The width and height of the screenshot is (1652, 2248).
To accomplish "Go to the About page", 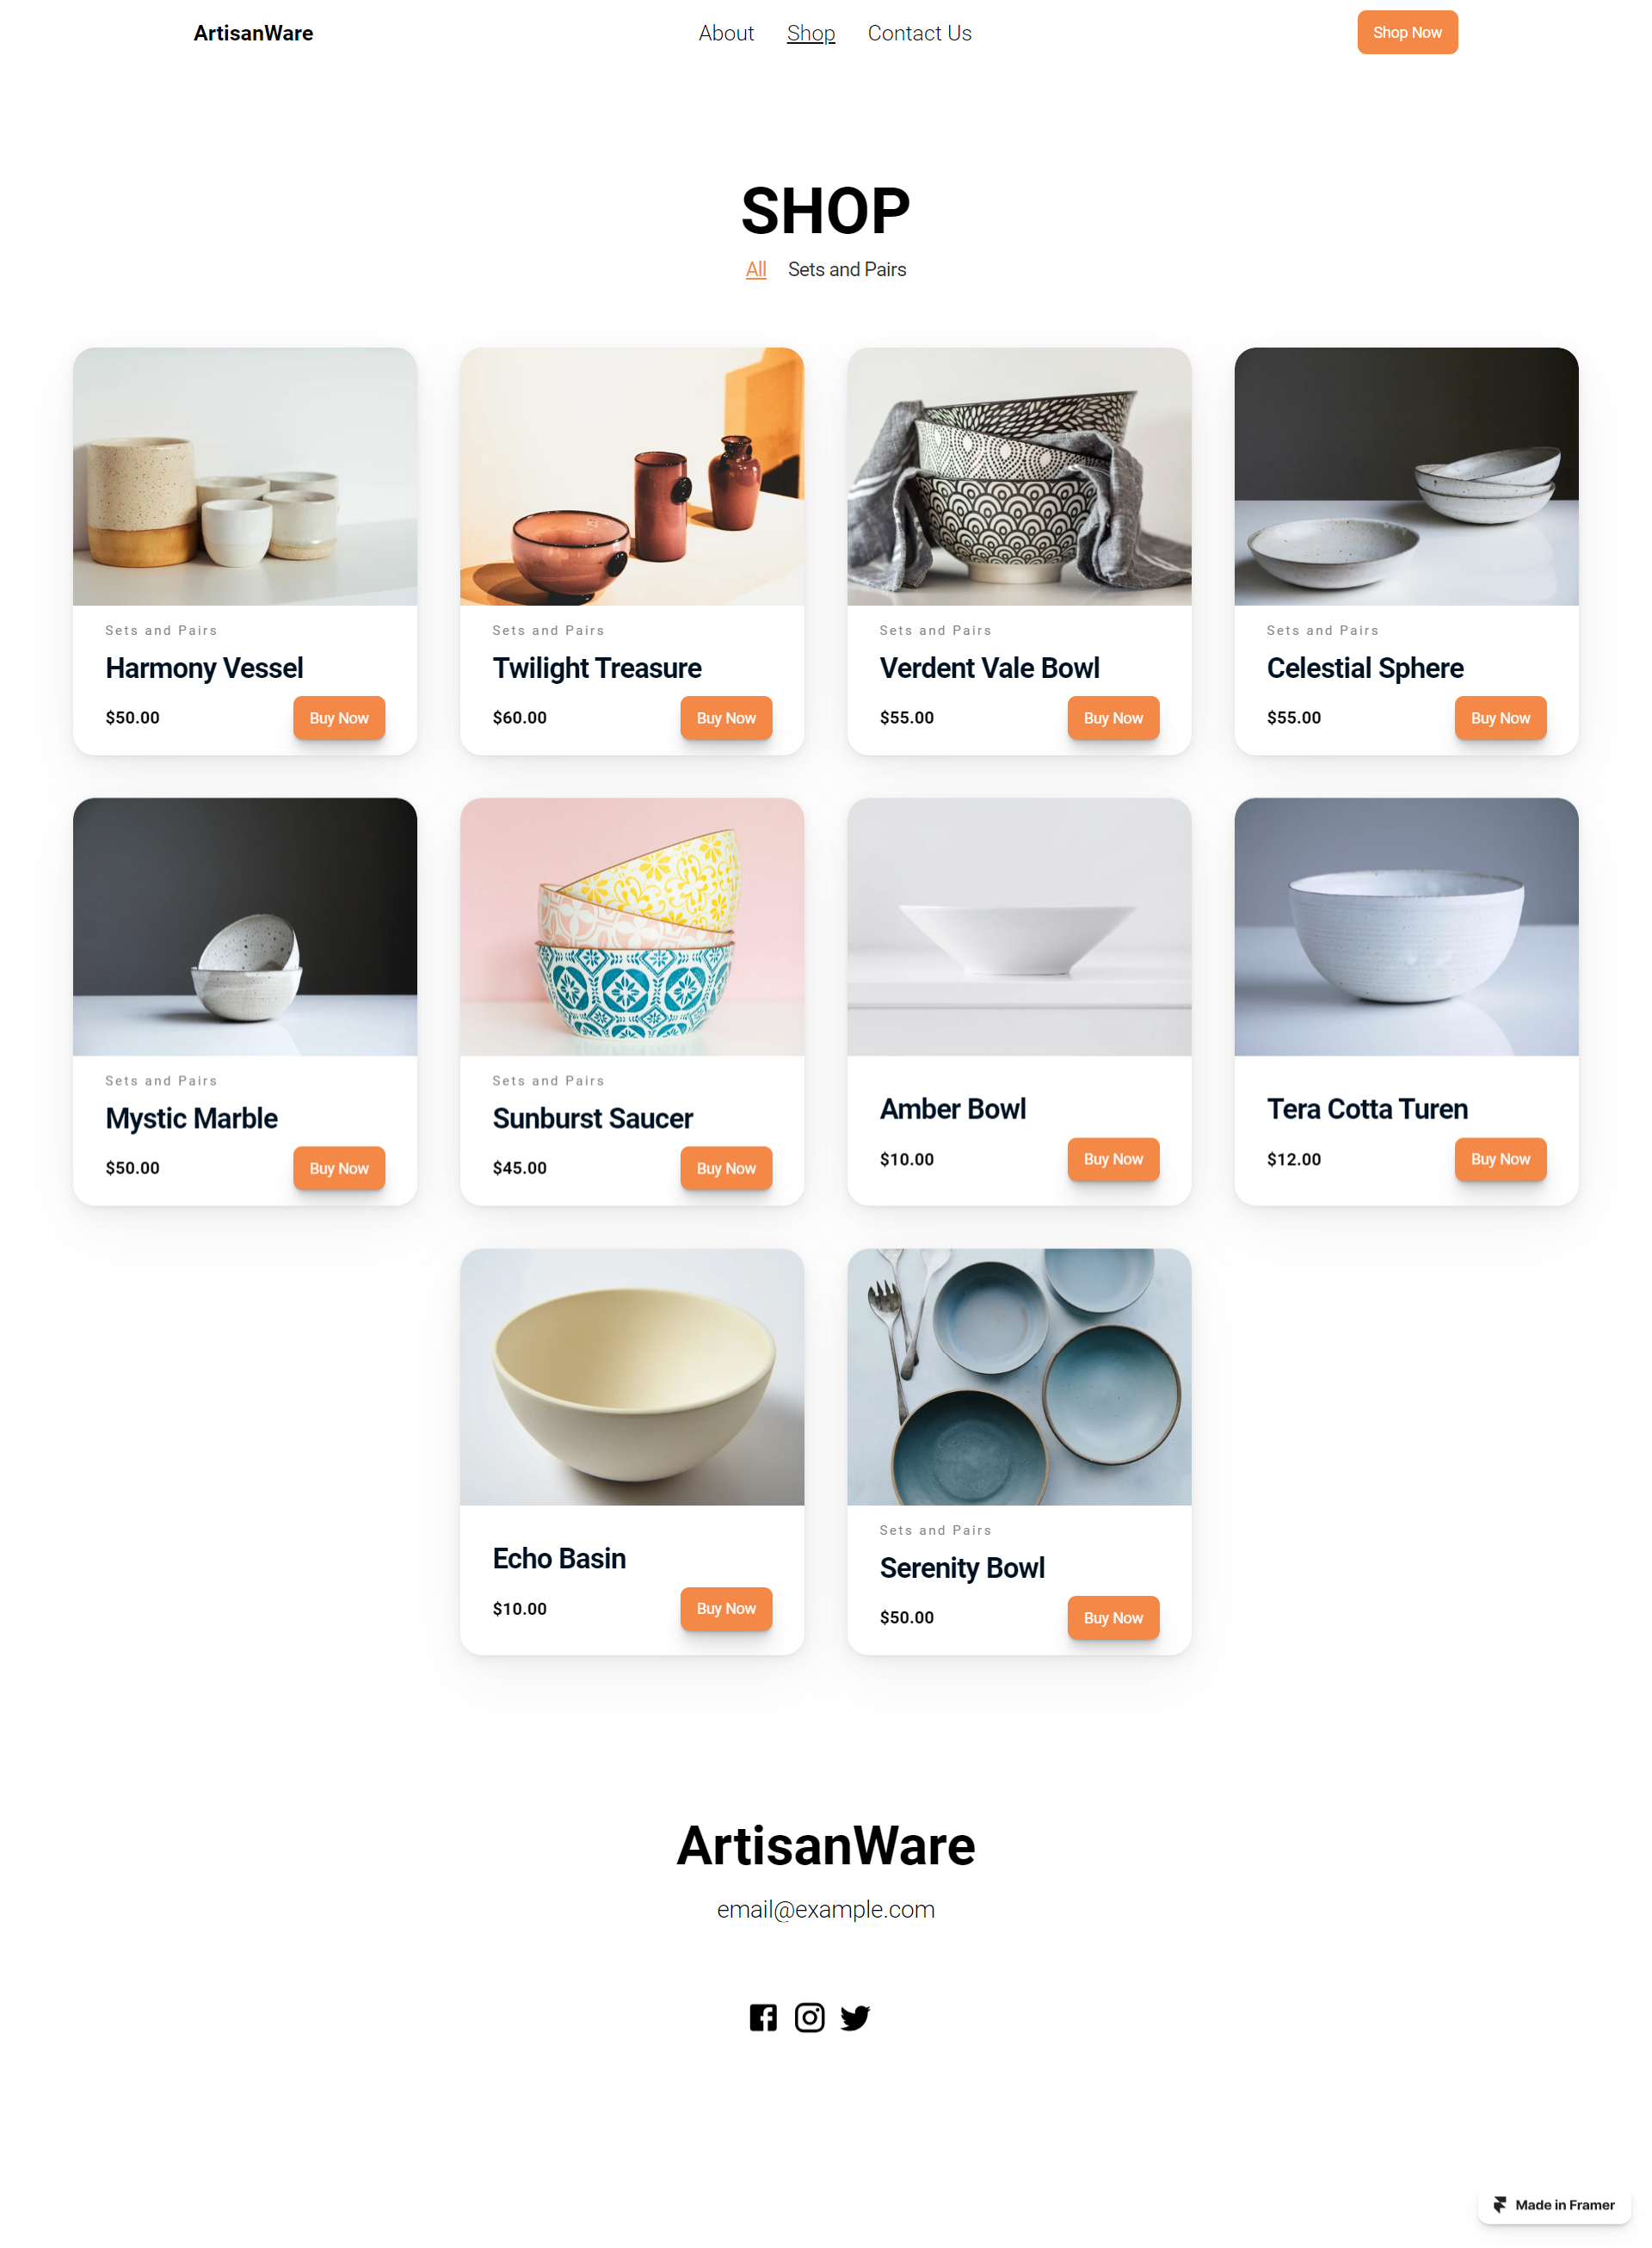I will coord(726,33).
